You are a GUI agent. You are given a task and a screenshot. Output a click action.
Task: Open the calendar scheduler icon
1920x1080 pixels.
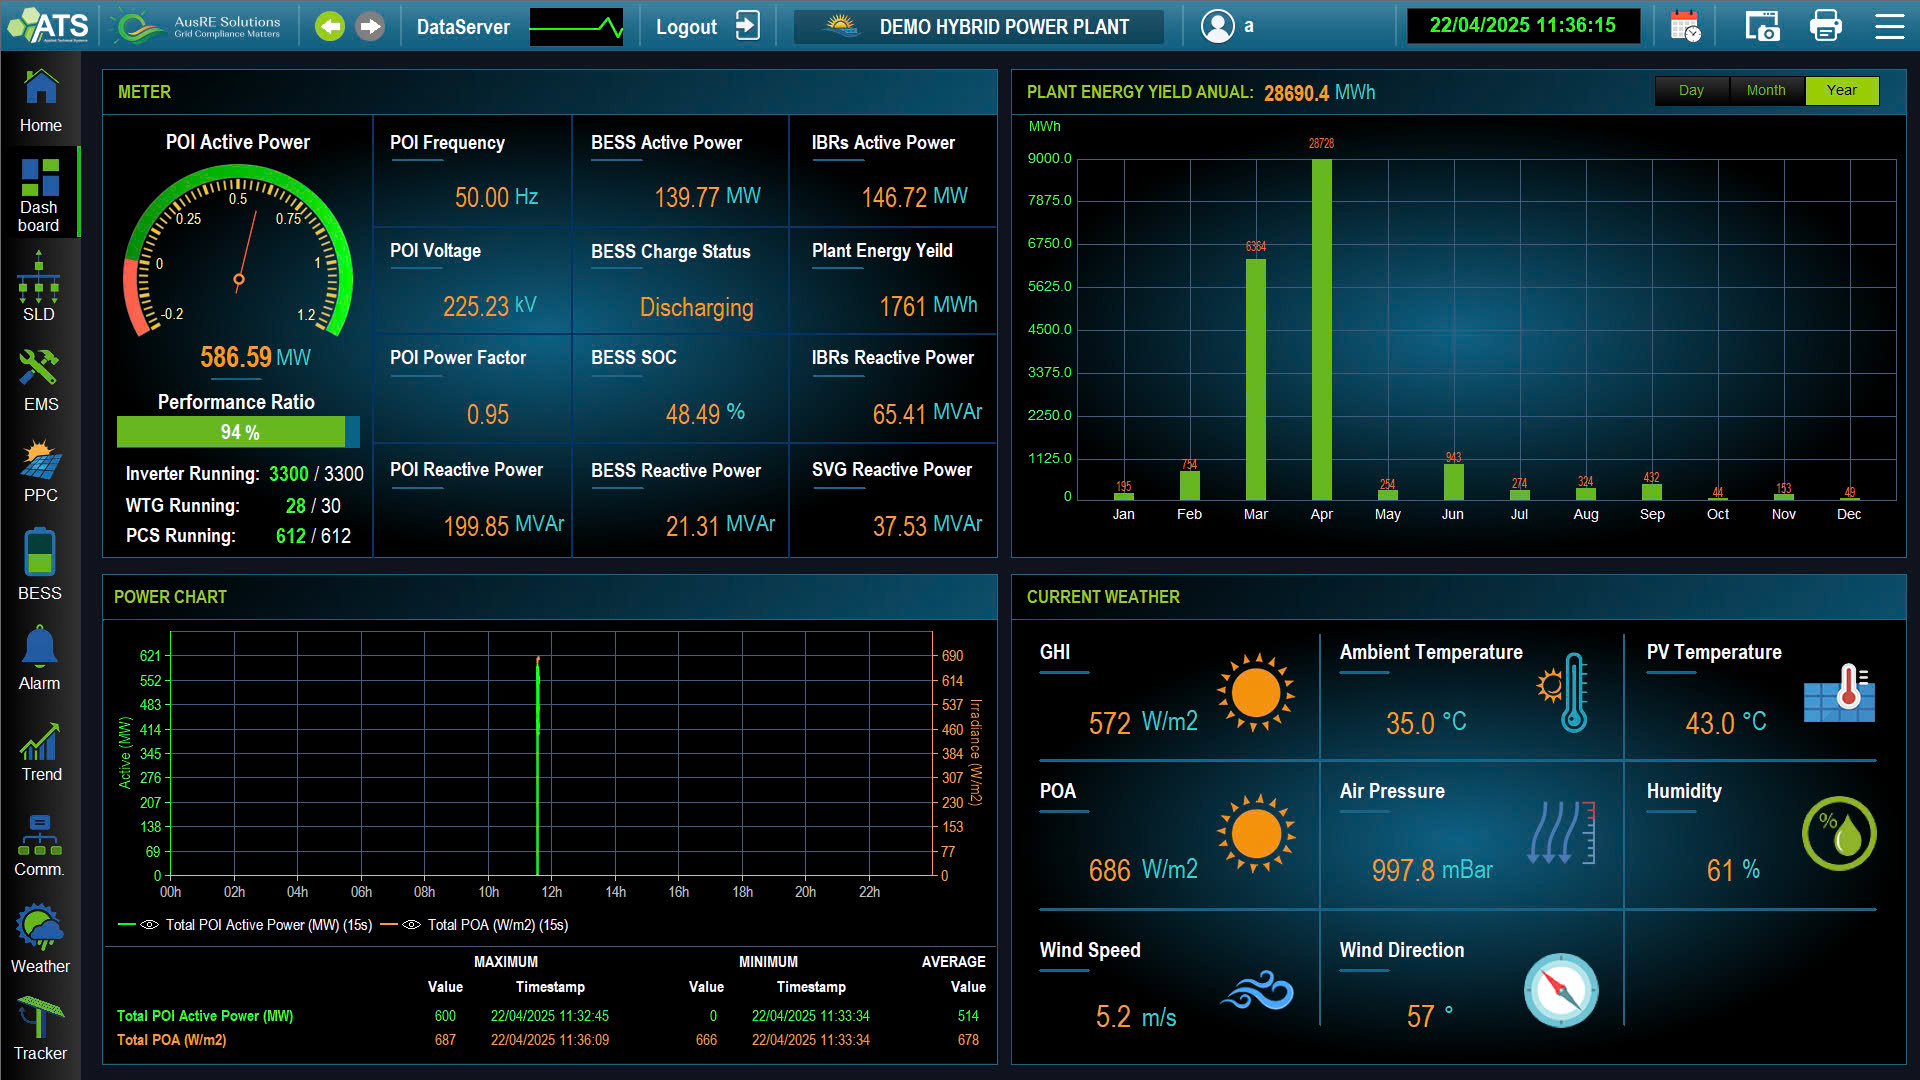tap(1685, 26)
